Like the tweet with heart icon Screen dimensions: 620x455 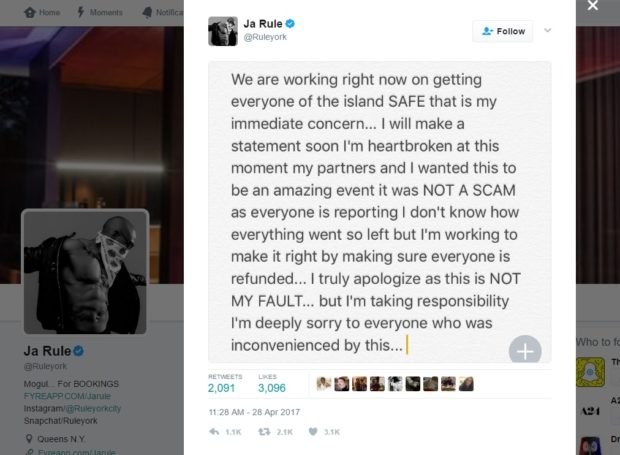313,432
